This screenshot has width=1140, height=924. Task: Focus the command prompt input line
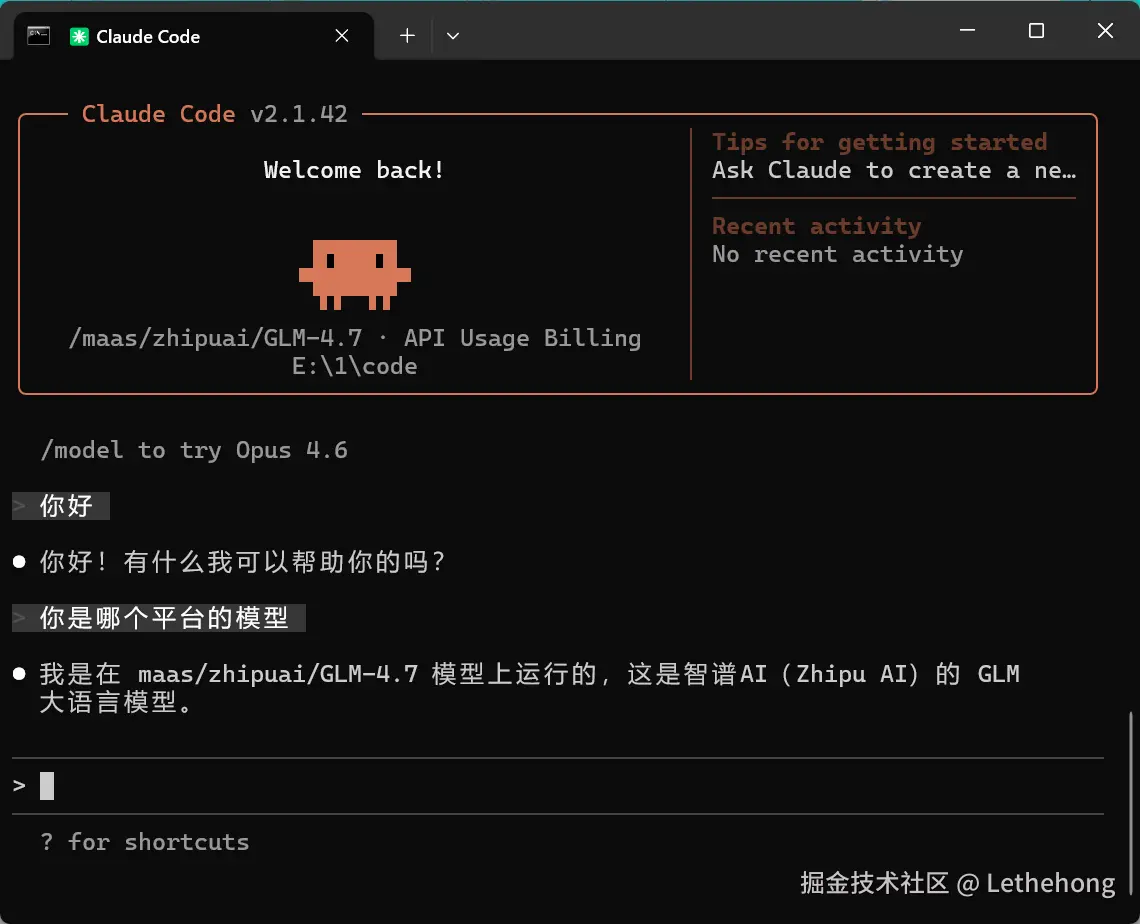point(558,786)
